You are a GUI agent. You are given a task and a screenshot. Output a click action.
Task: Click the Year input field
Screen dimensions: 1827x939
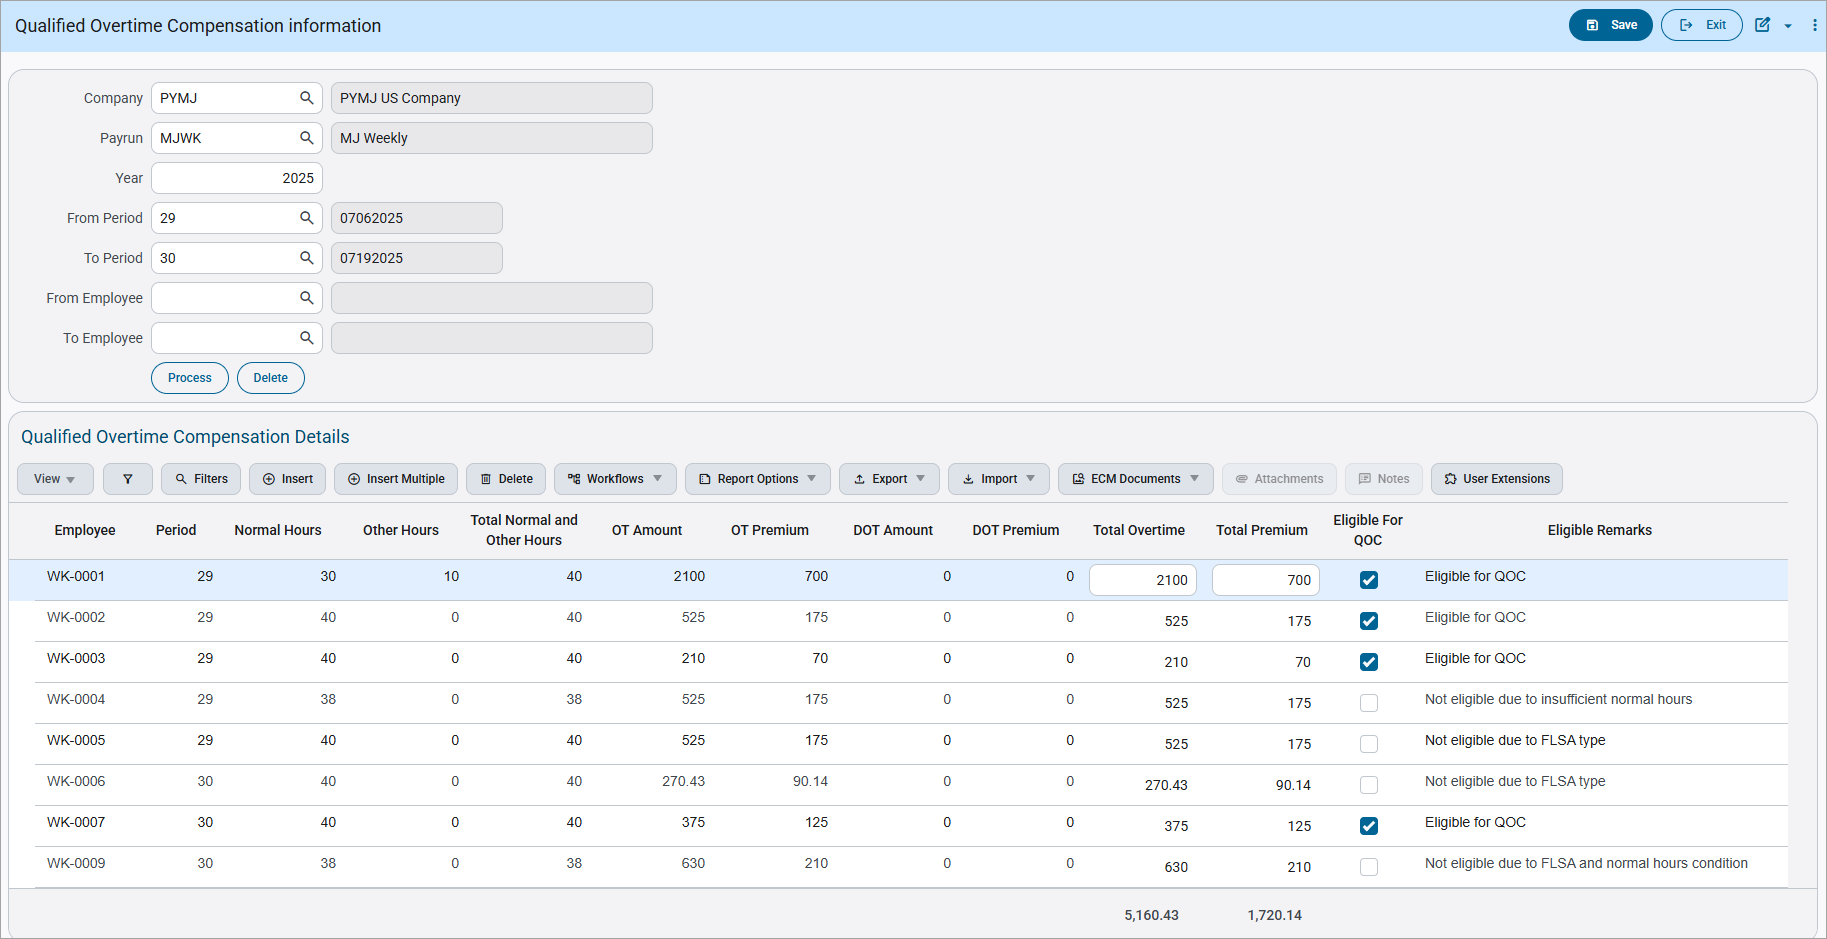237,178
